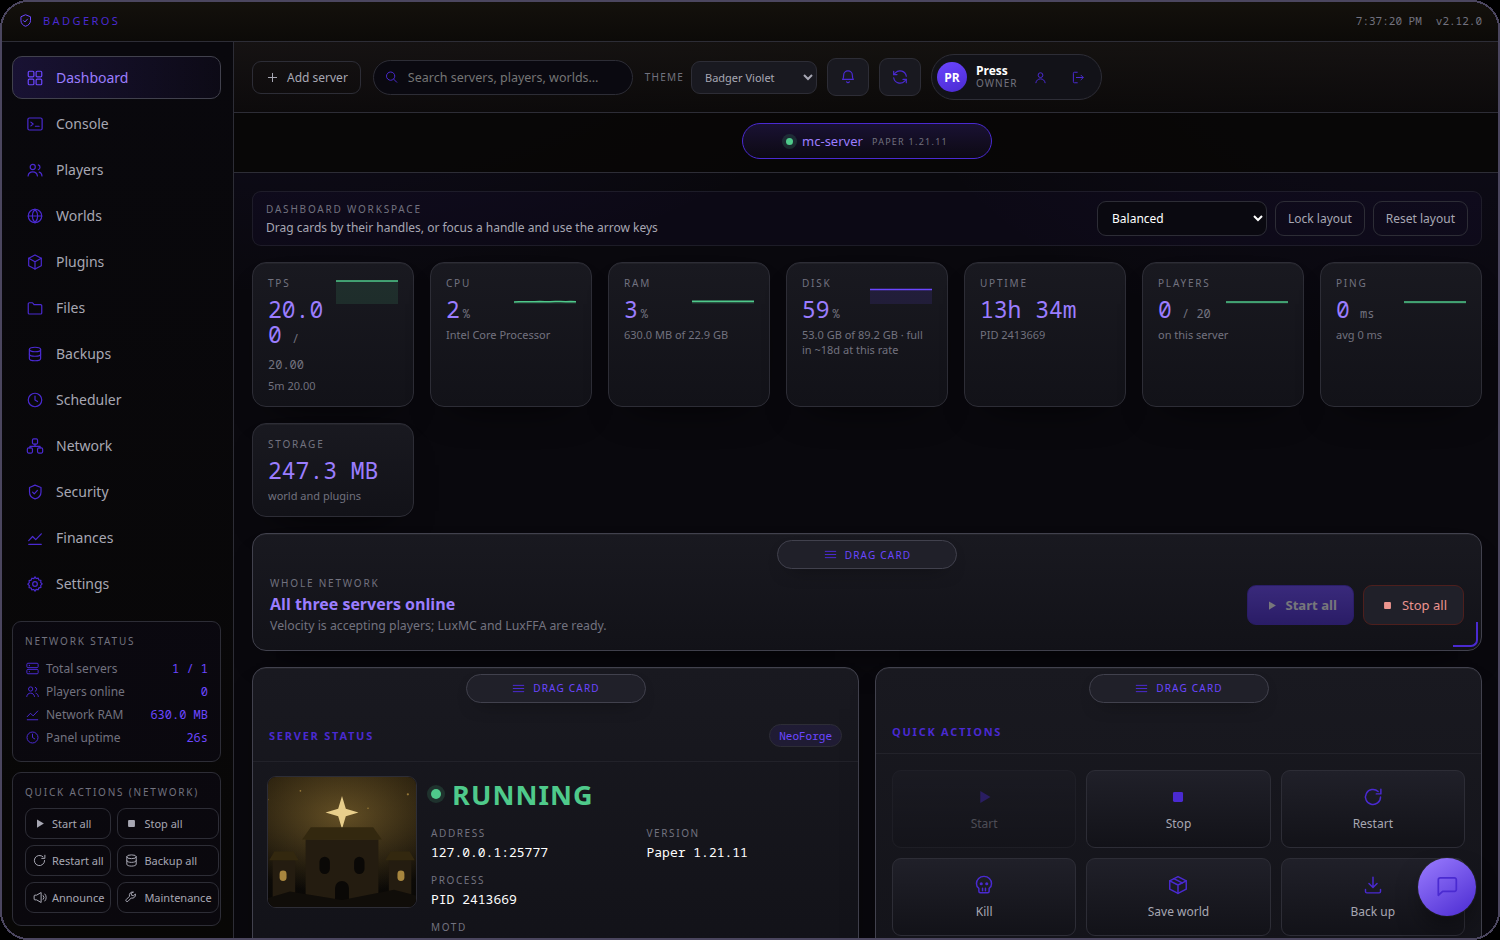Add a new server
Image resolution: width=1500 pixels, height=940 pixels.
(306, 77)
